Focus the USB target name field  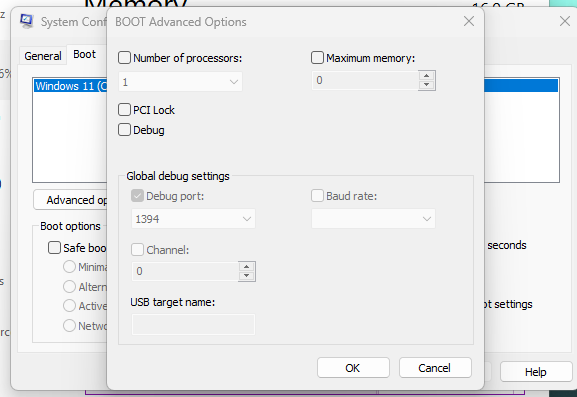tap(193, 324)
